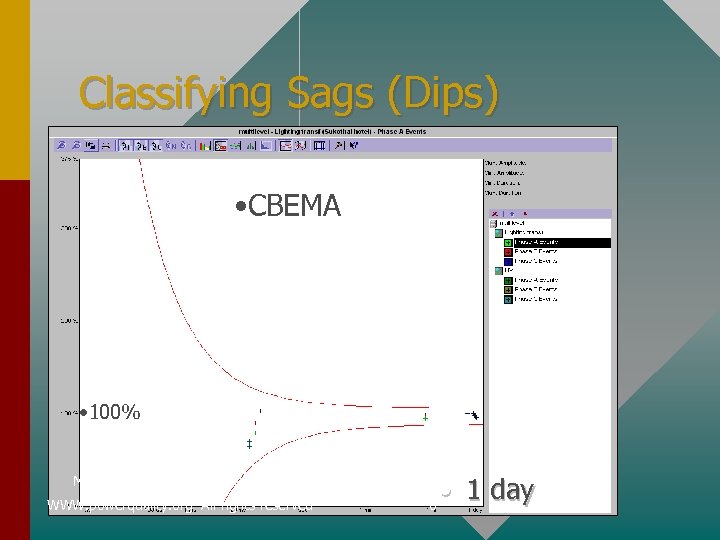Toggle the fifth greyed phase button
Screen dimensions: 720x540
(x=186, y=146)
